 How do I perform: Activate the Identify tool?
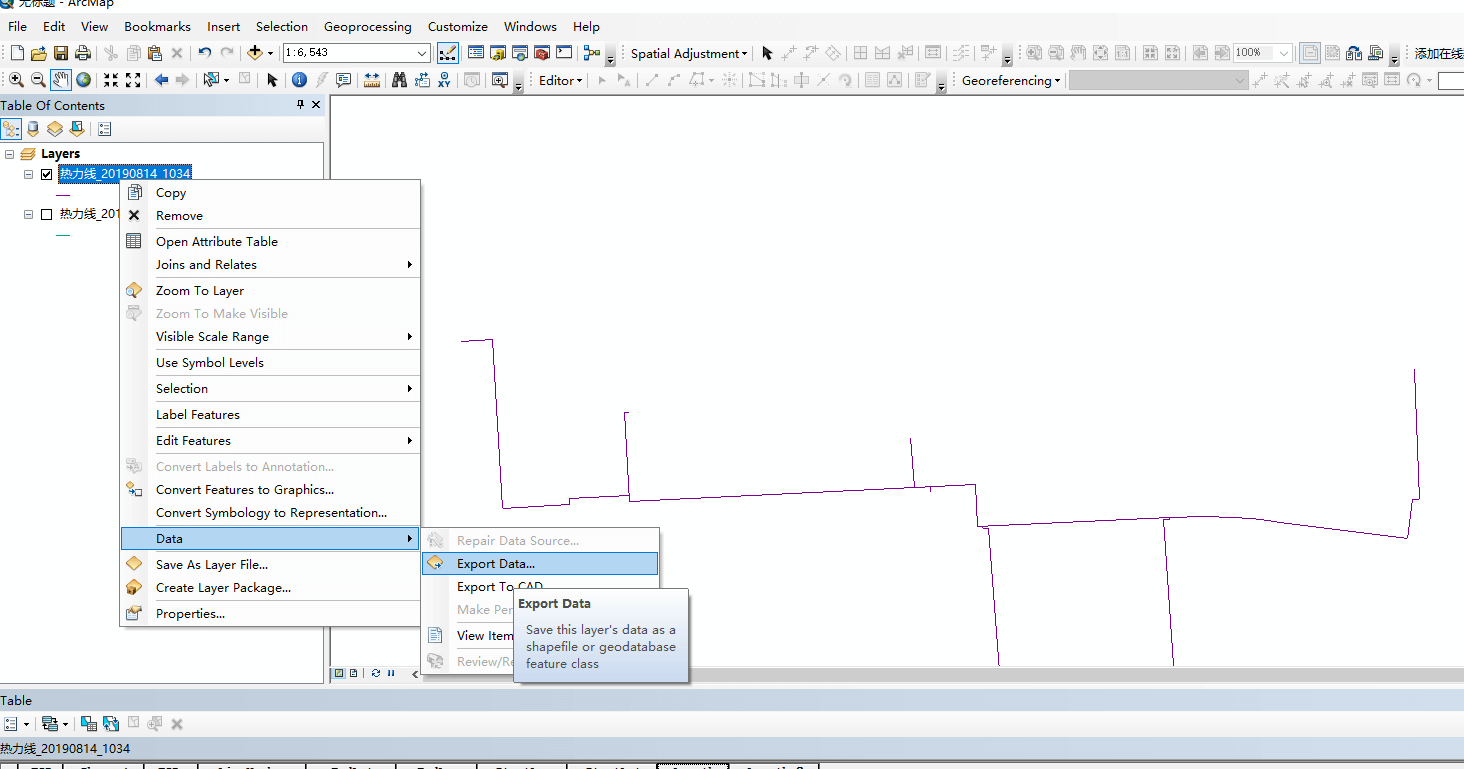click(x=299, y=80)
